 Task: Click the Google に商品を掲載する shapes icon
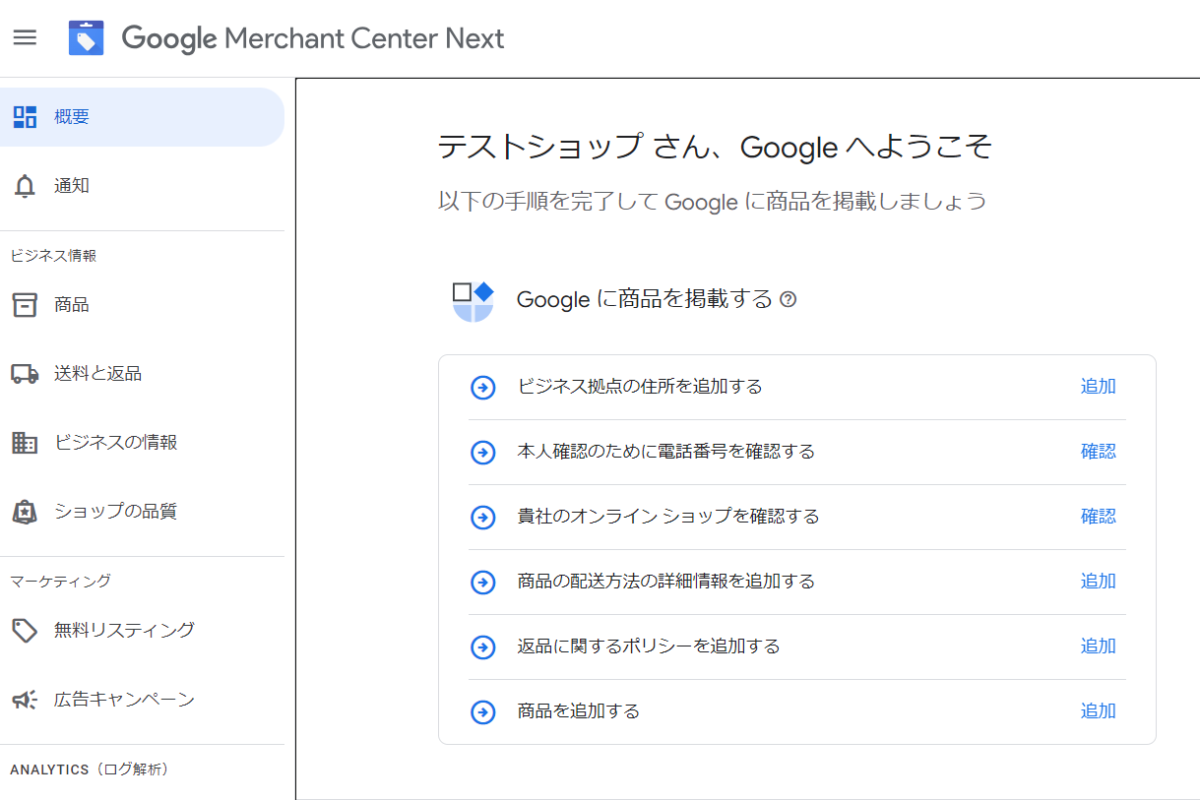click(x=472, y=301)
